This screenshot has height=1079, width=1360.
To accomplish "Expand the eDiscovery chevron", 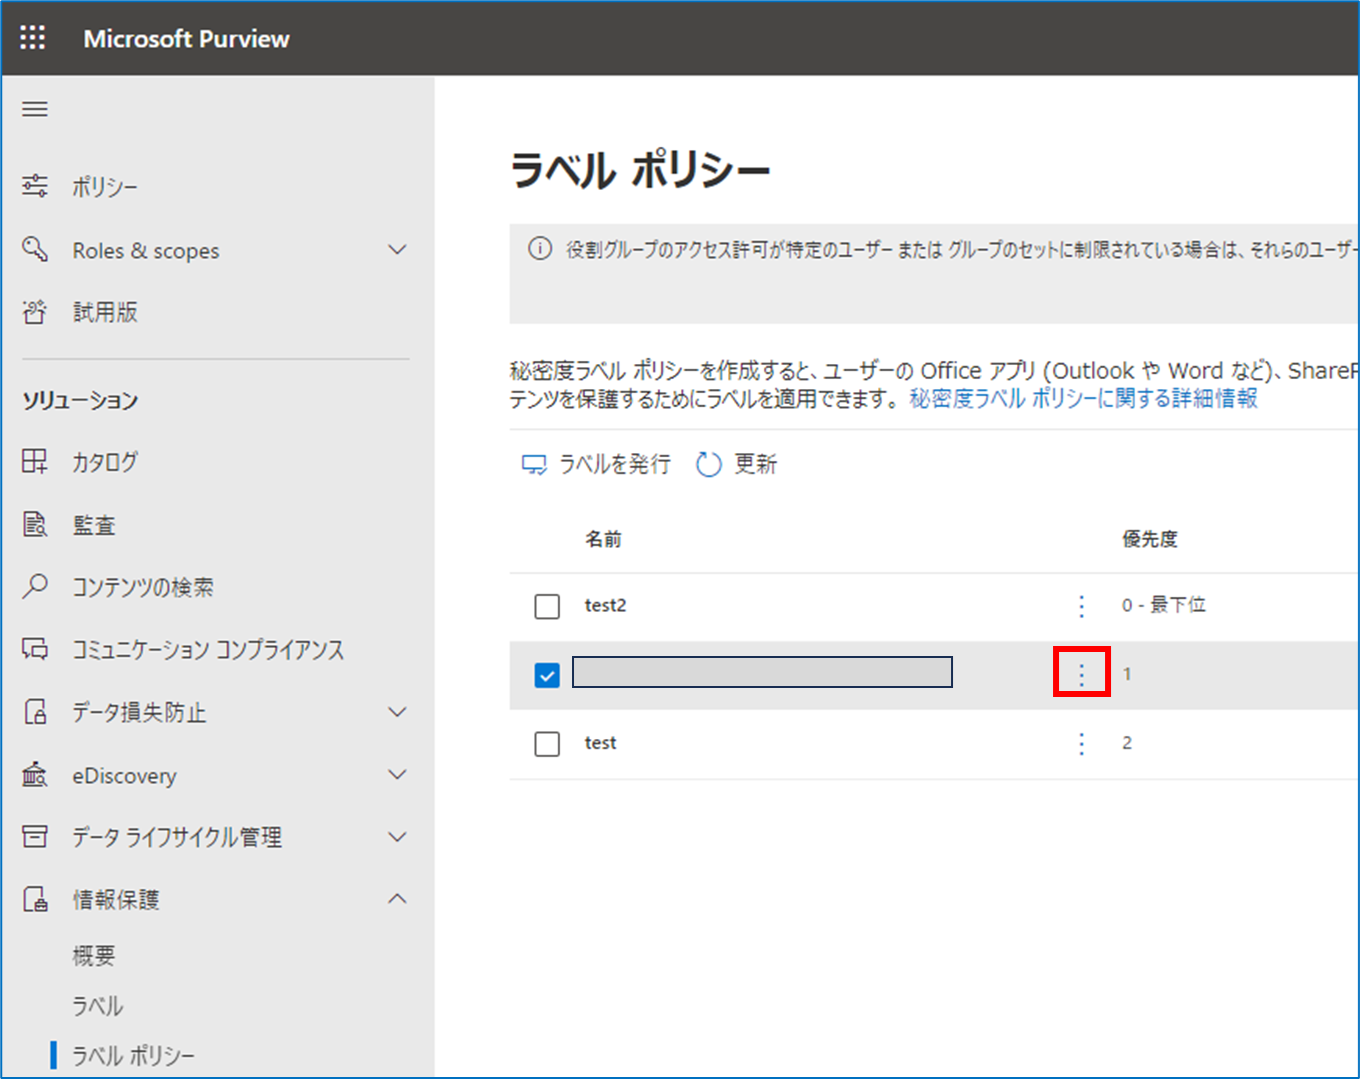I will pyautogui.click(x=397, y=774).
